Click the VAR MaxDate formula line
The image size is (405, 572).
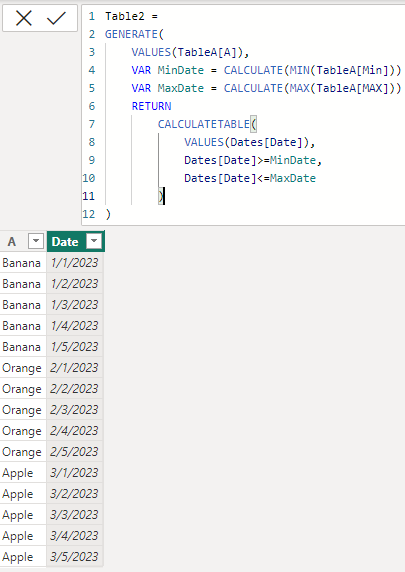[266, 88]
